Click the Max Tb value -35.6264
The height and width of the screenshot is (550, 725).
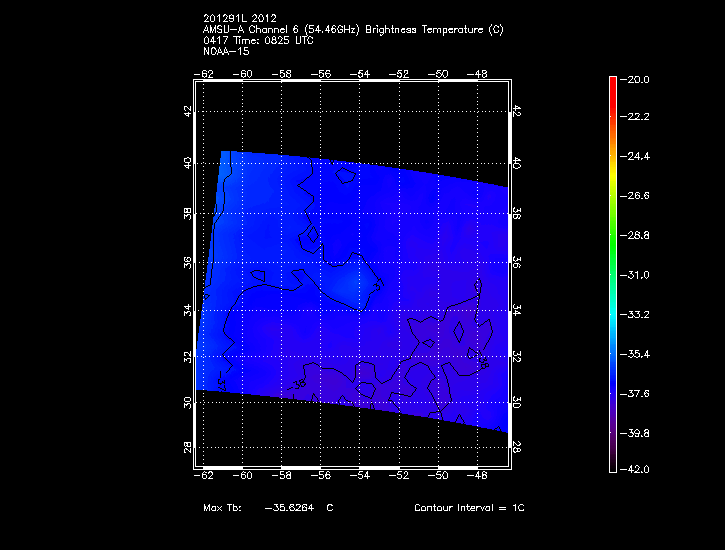click(x=289, y=508)
